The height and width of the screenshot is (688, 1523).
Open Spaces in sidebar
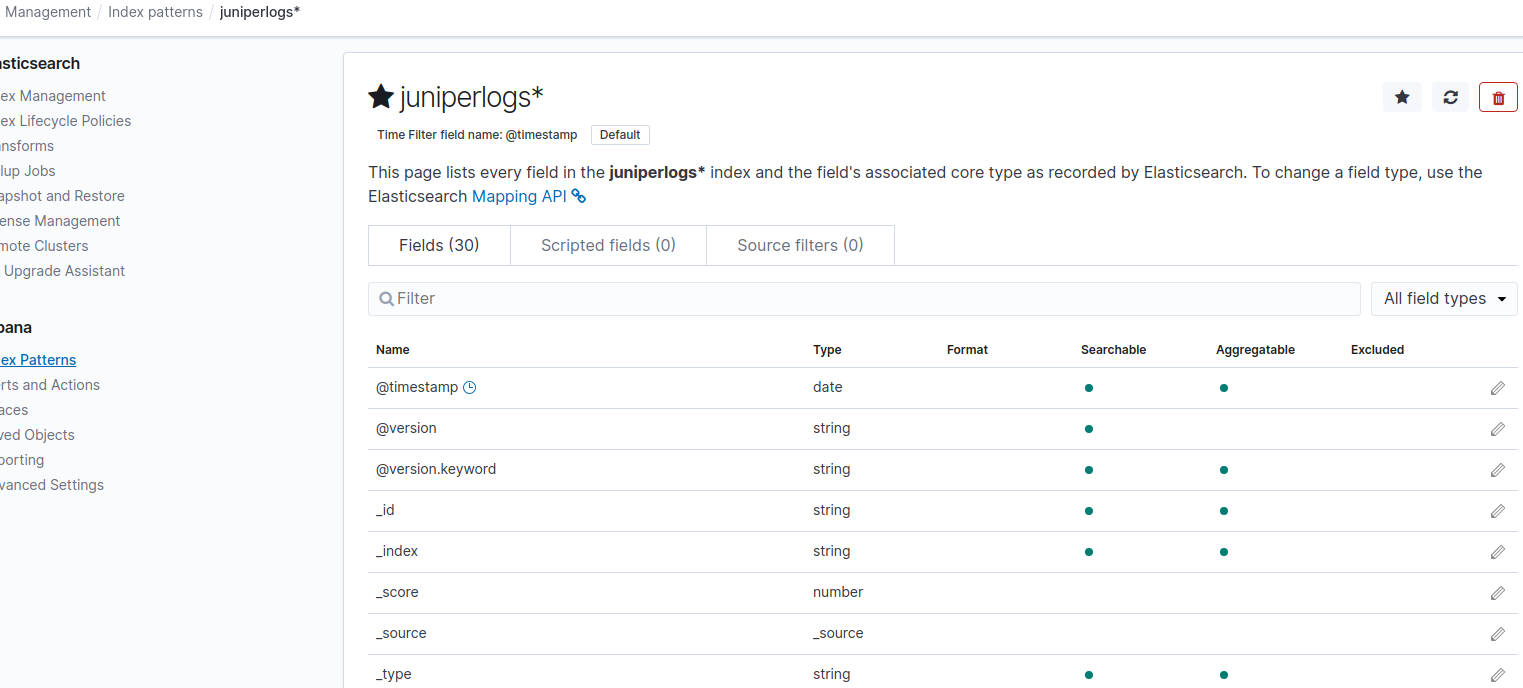(14, 410)
